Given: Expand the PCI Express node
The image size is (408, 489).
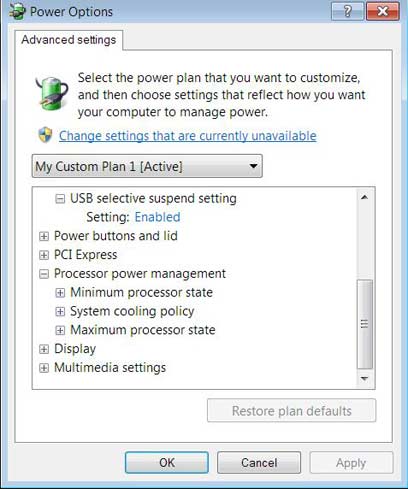Looking at the screenshot, I should coord(44,255).
